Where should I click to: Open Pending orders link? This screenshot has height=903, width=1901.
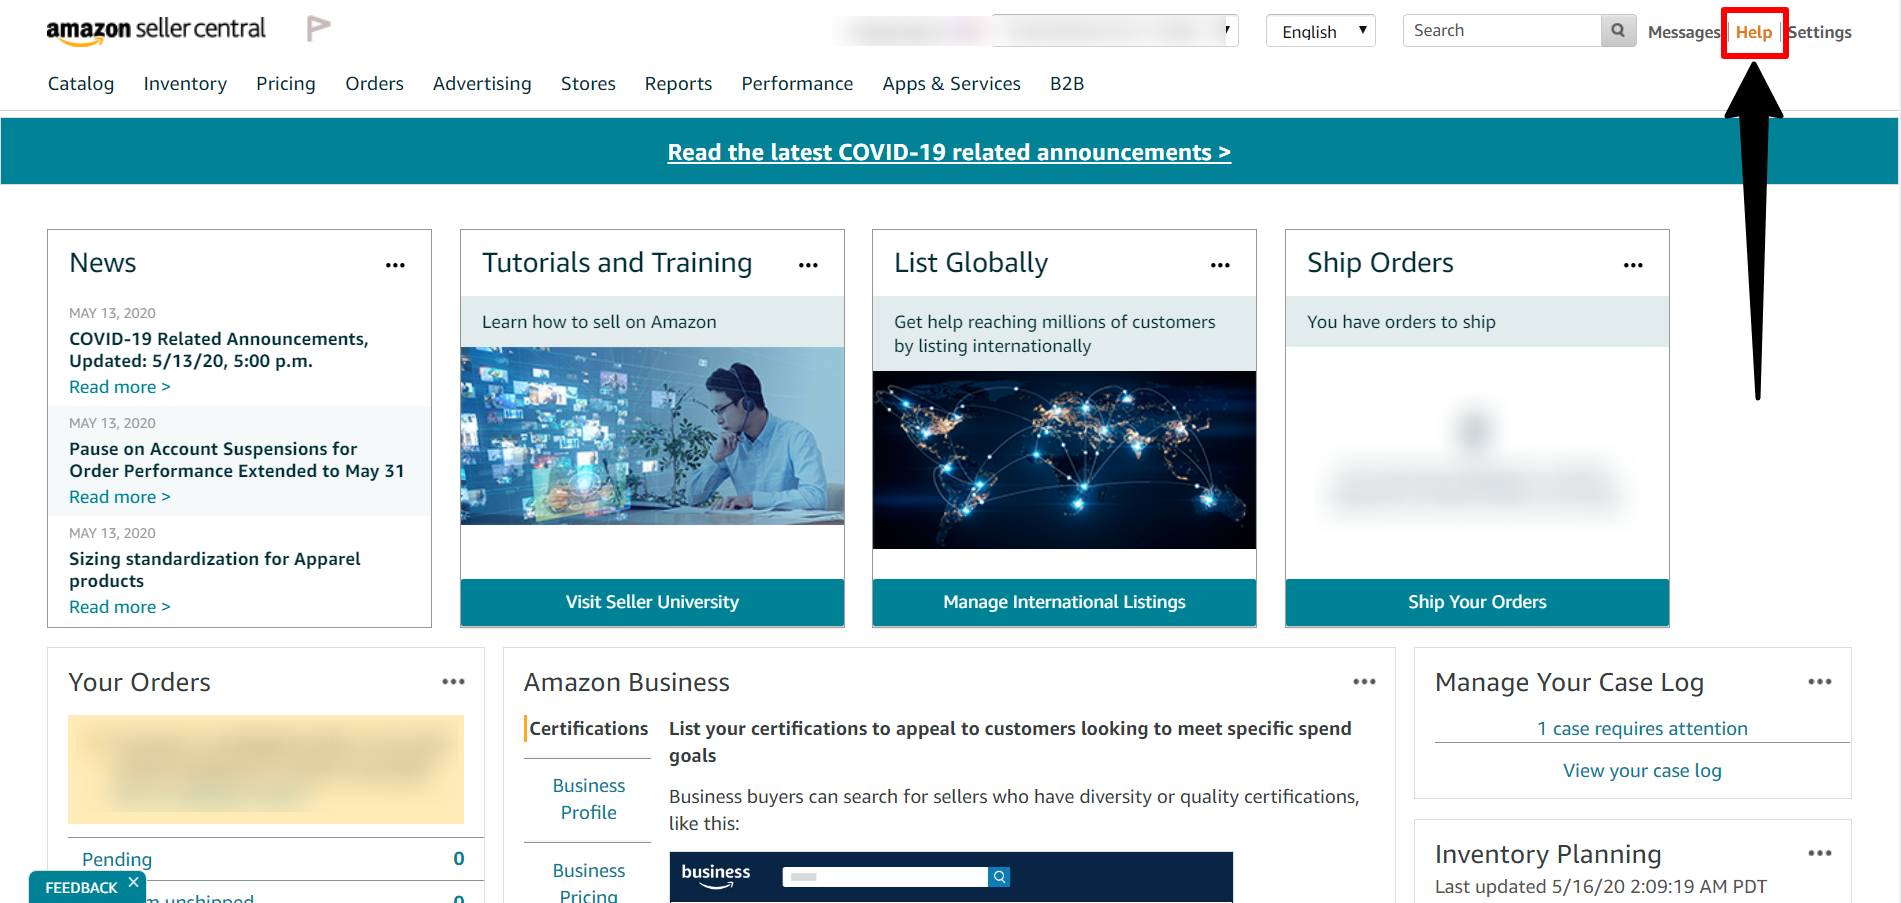pos(117,859)
